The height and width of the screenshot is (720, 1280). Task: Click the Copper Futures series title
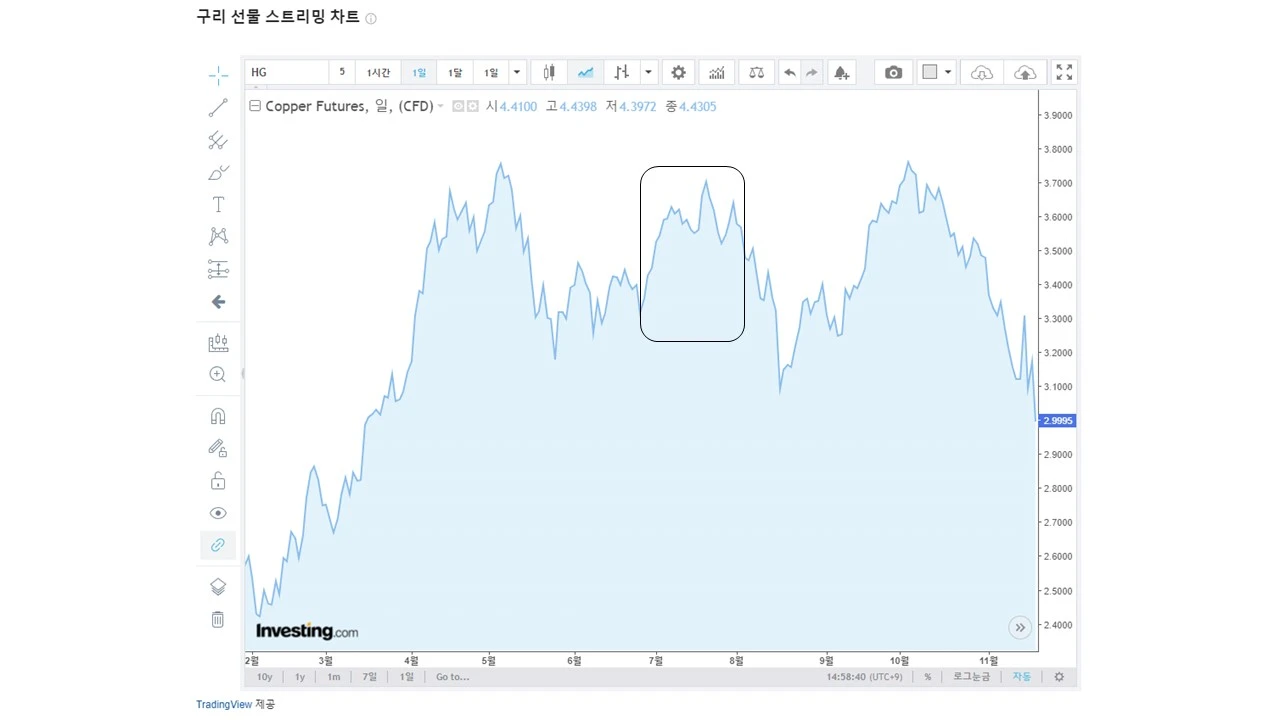point(349,106)
